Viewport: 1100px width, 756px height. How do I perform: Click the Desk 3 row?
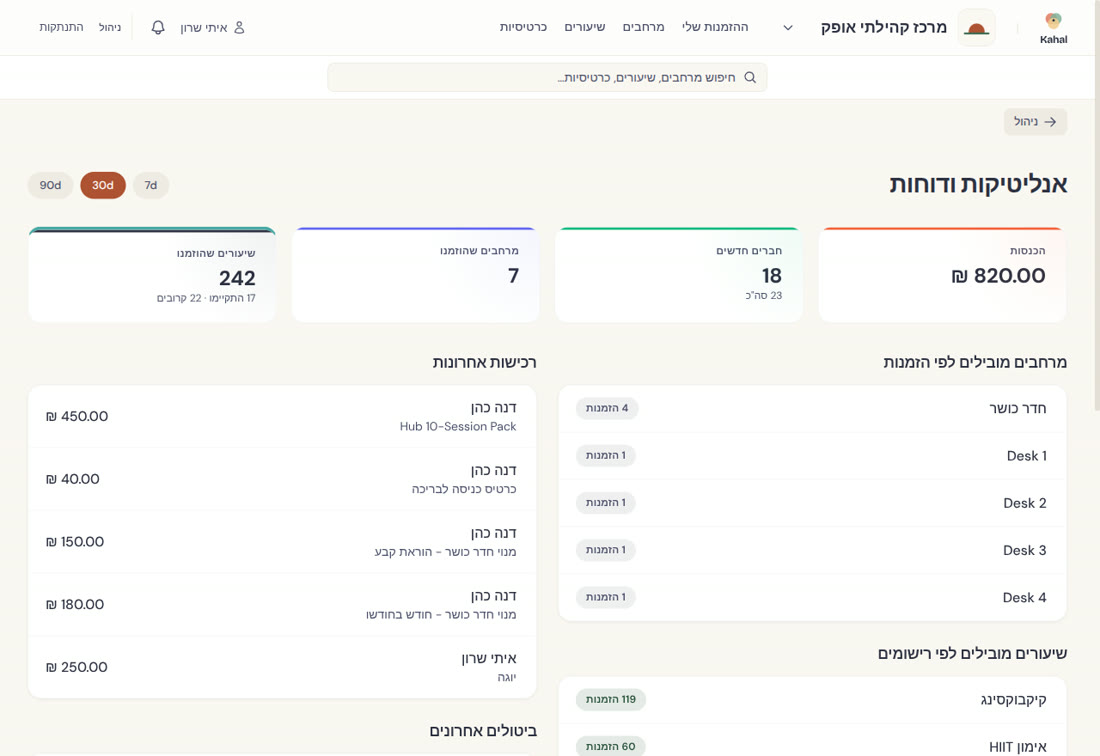812,550
